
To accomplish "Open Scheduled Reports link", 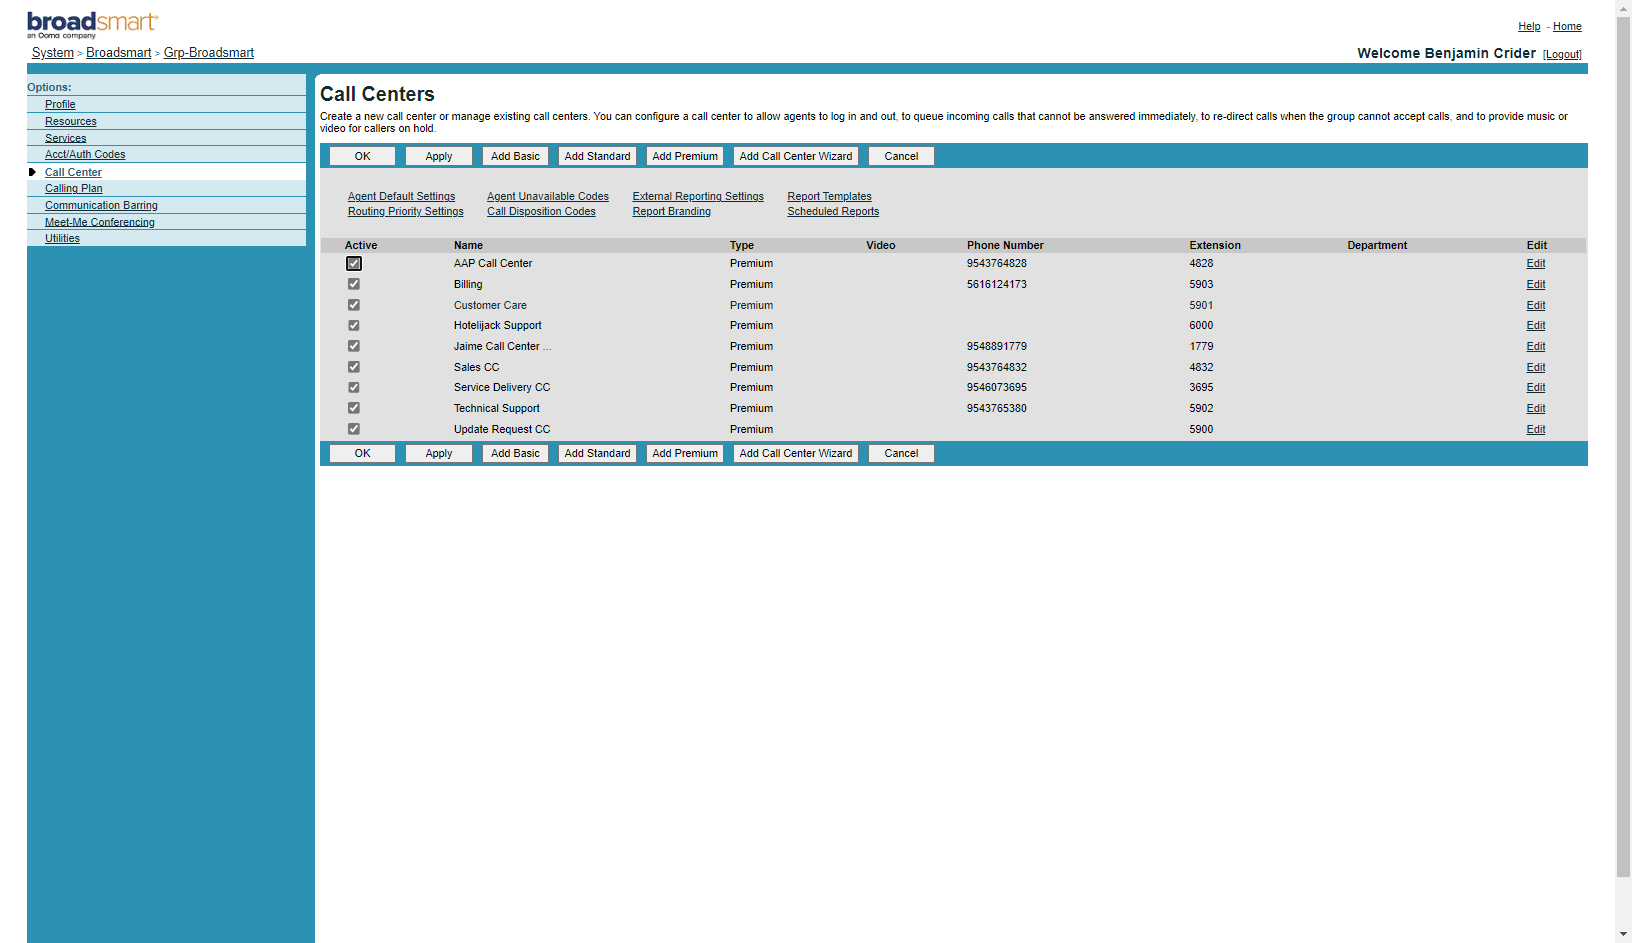I will pyautogui.click(x=833, y=211).
